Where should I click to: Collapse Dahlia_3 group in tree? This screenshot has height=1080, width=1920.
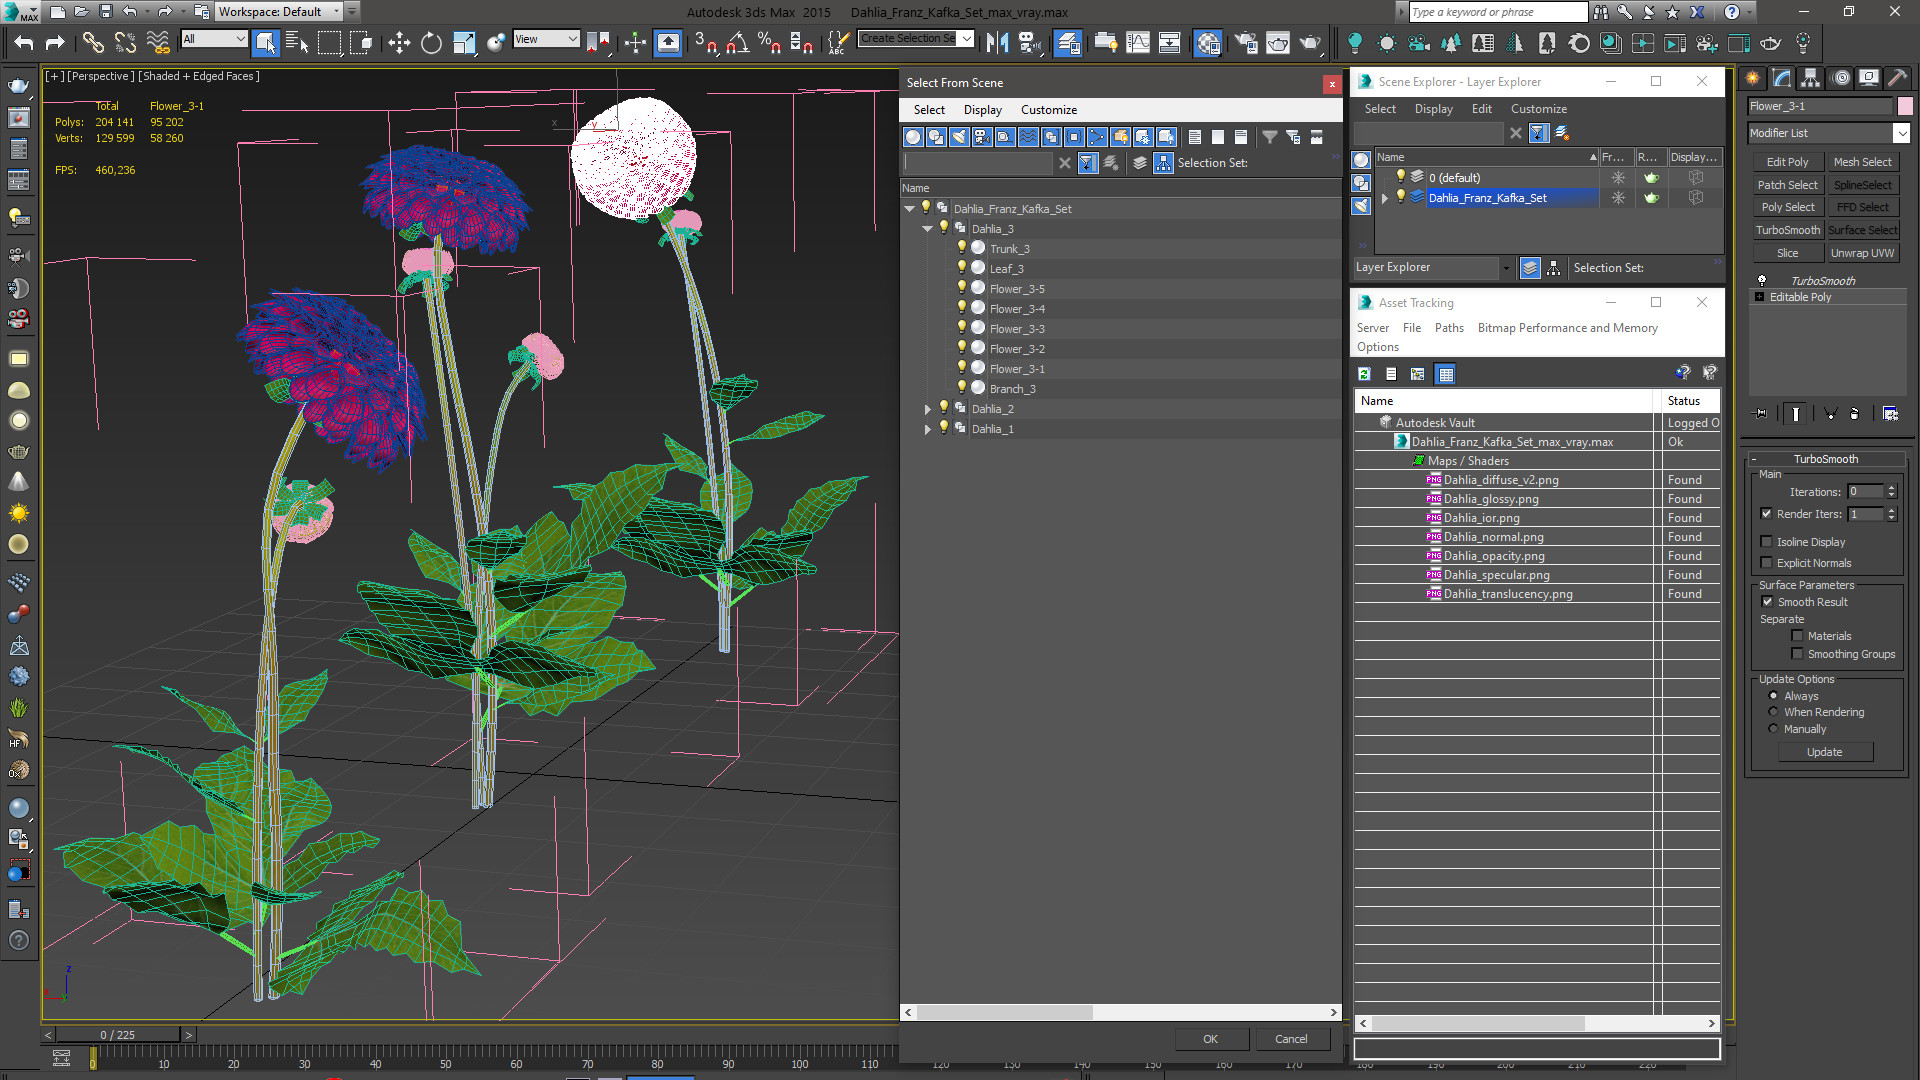pyautogui.click(x=927, y=229)
